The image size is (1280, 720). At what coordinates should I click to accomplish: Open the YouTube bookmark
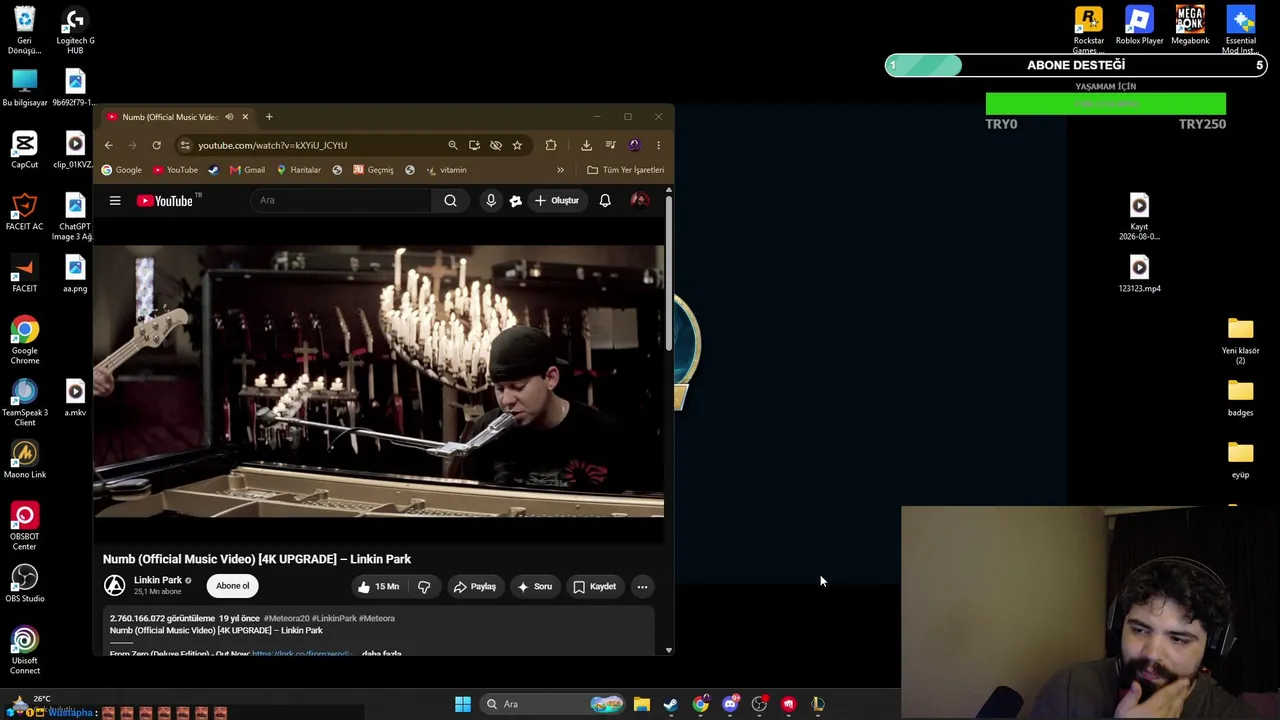(x=175, y=170)
